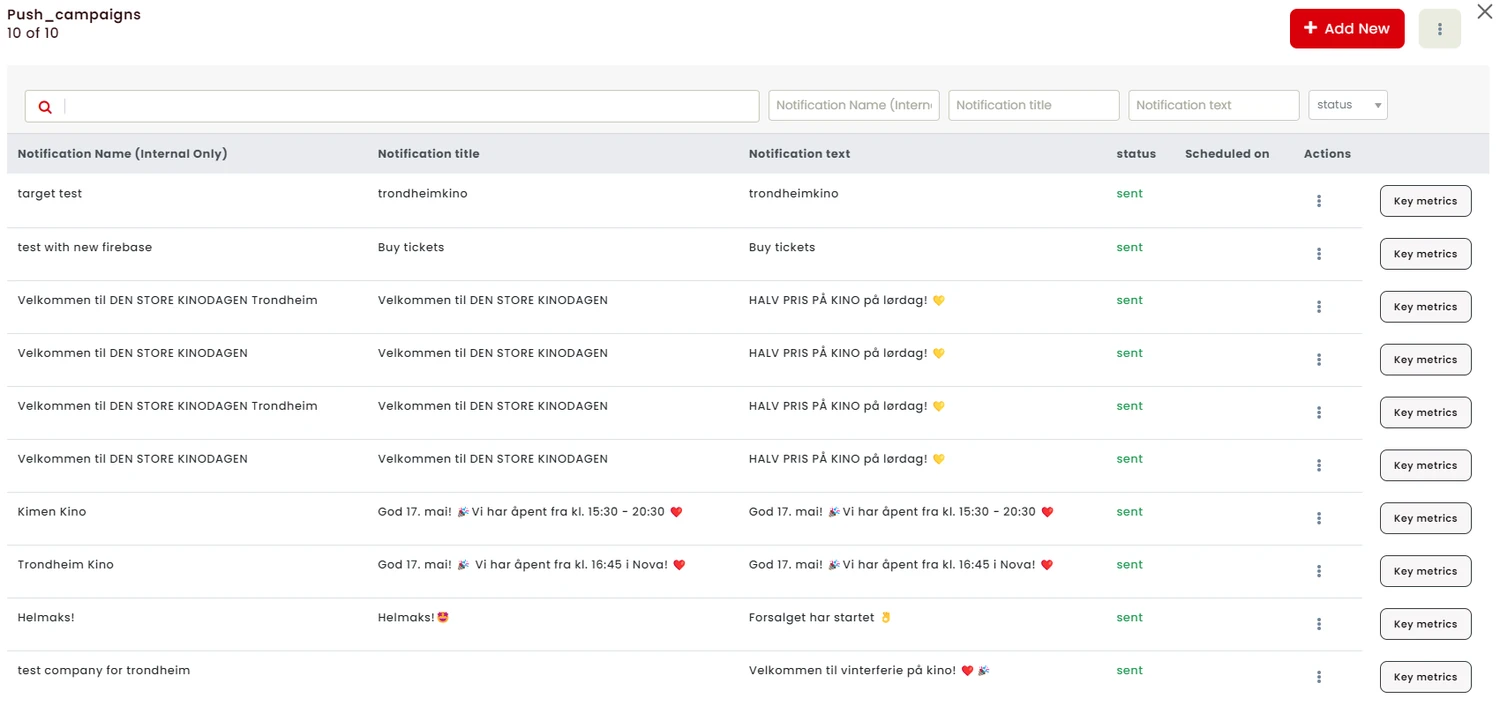Click the Notification title filter field
The height and width of the screenshot is (728, 1500).
(x=1034, y=105)
